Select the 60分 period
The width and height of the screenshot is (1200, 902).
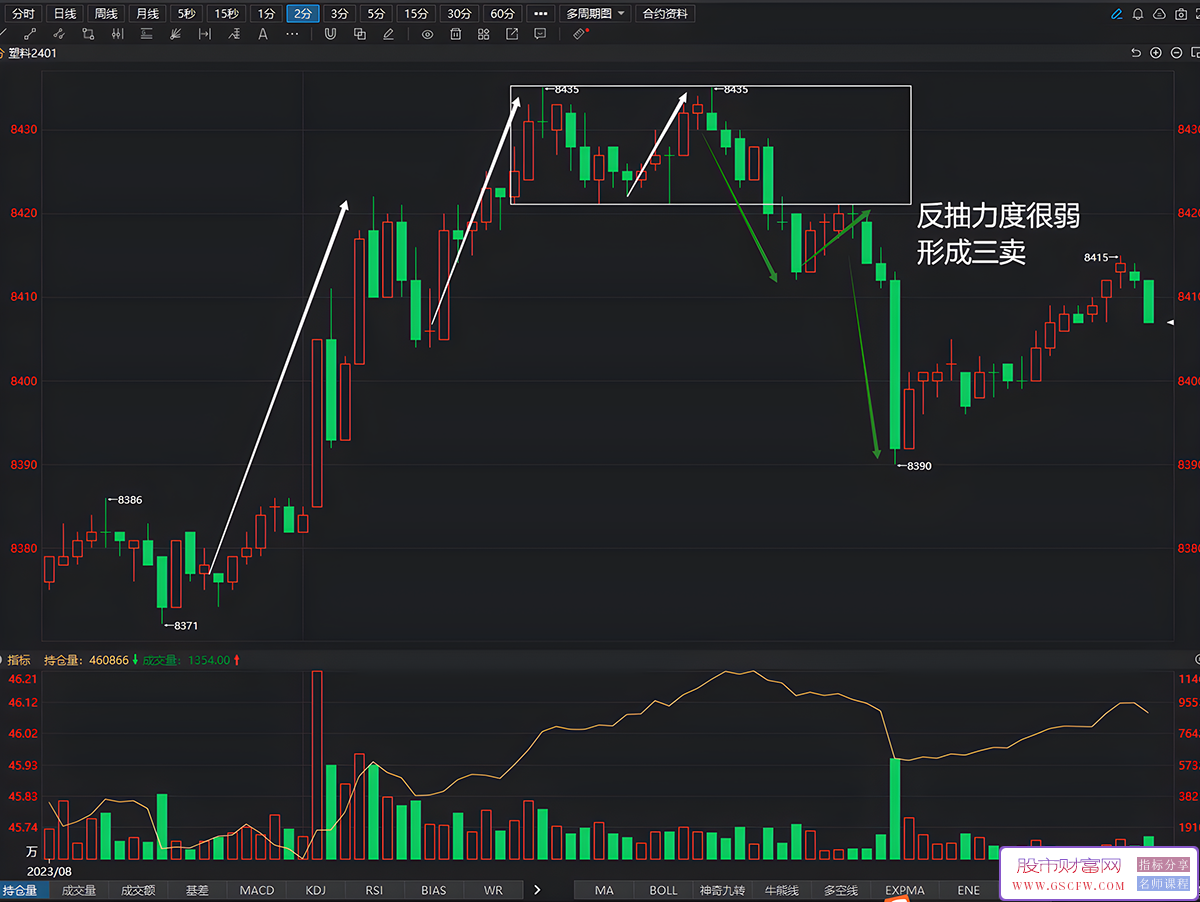point(502,14)
